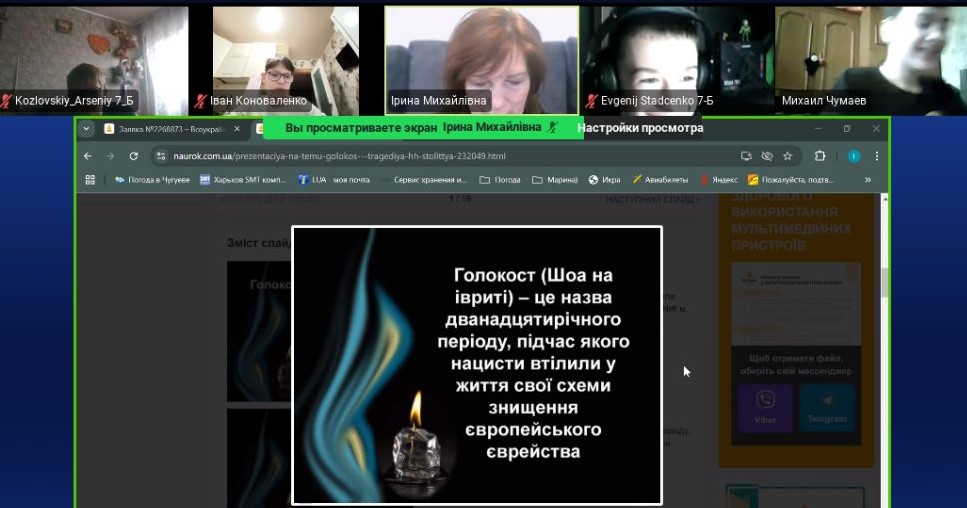This screenshot has height=508, width=967.
Task: Select Іван Коноваленко video tile
Action: [x=286, y=61]
